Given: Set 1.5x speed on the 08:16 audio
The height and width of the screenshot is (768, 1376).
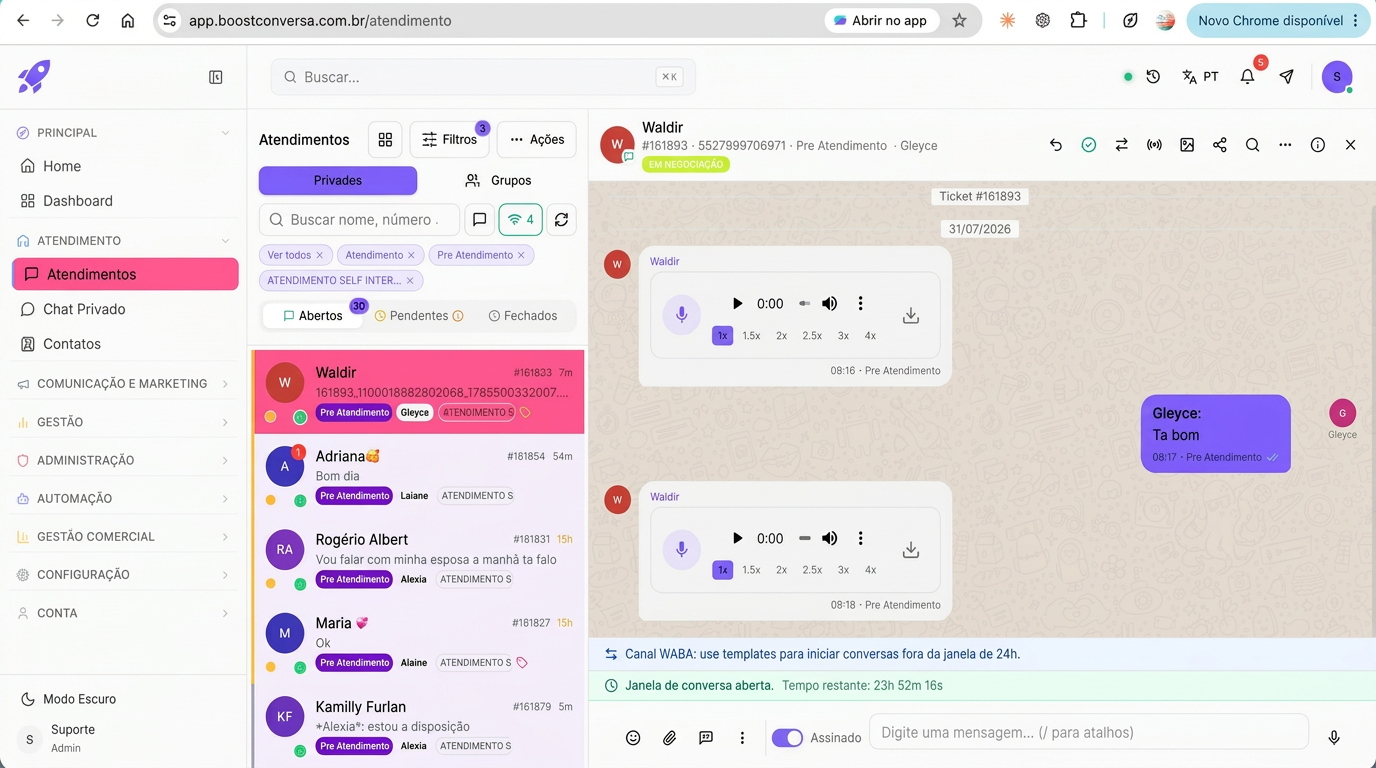Looking at the screenshot, I should tap(751, 336).
